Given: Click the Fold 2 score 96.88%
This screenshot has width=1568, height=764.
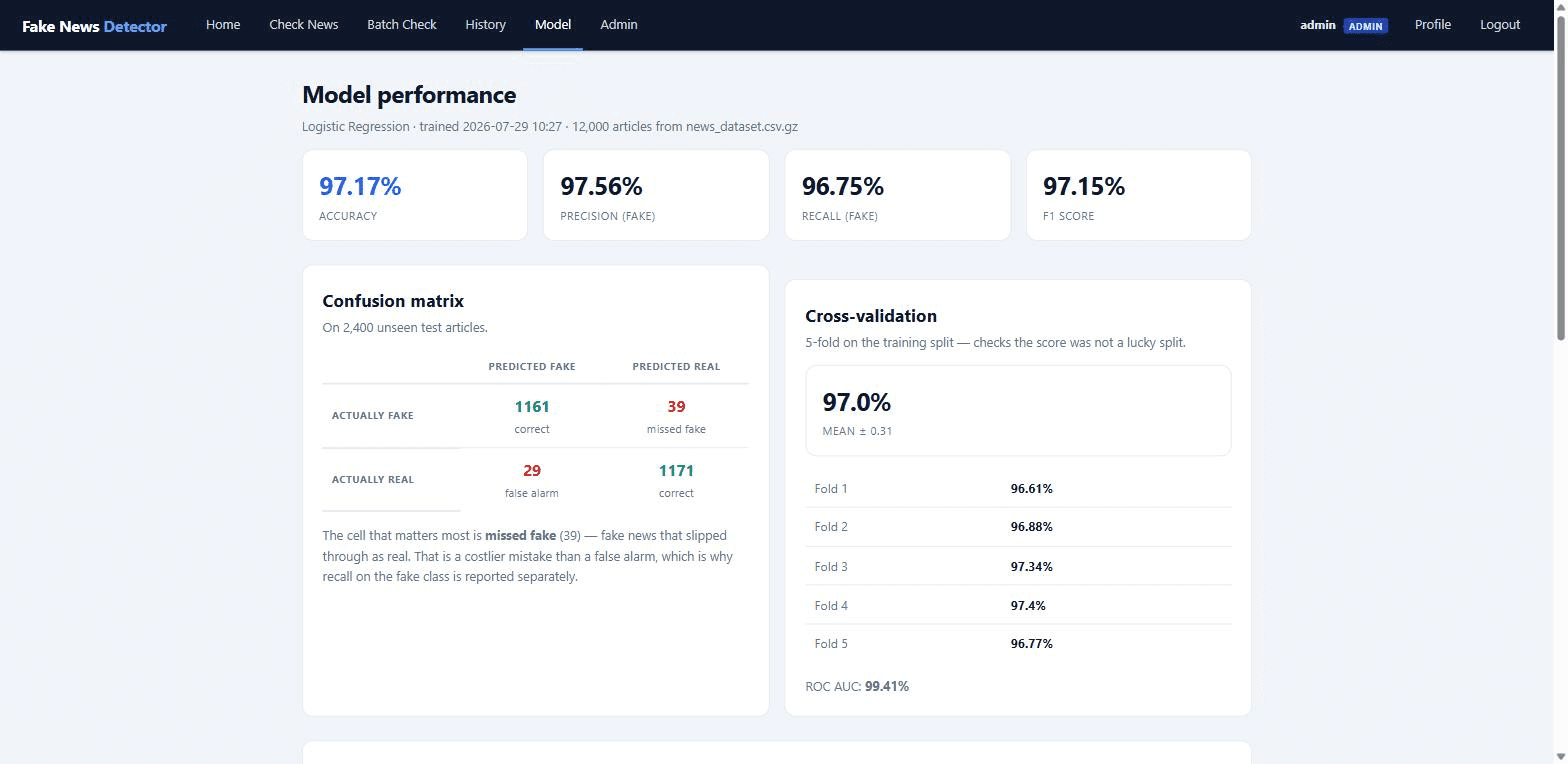Looking at the screenshot, I should [1032, 527].
